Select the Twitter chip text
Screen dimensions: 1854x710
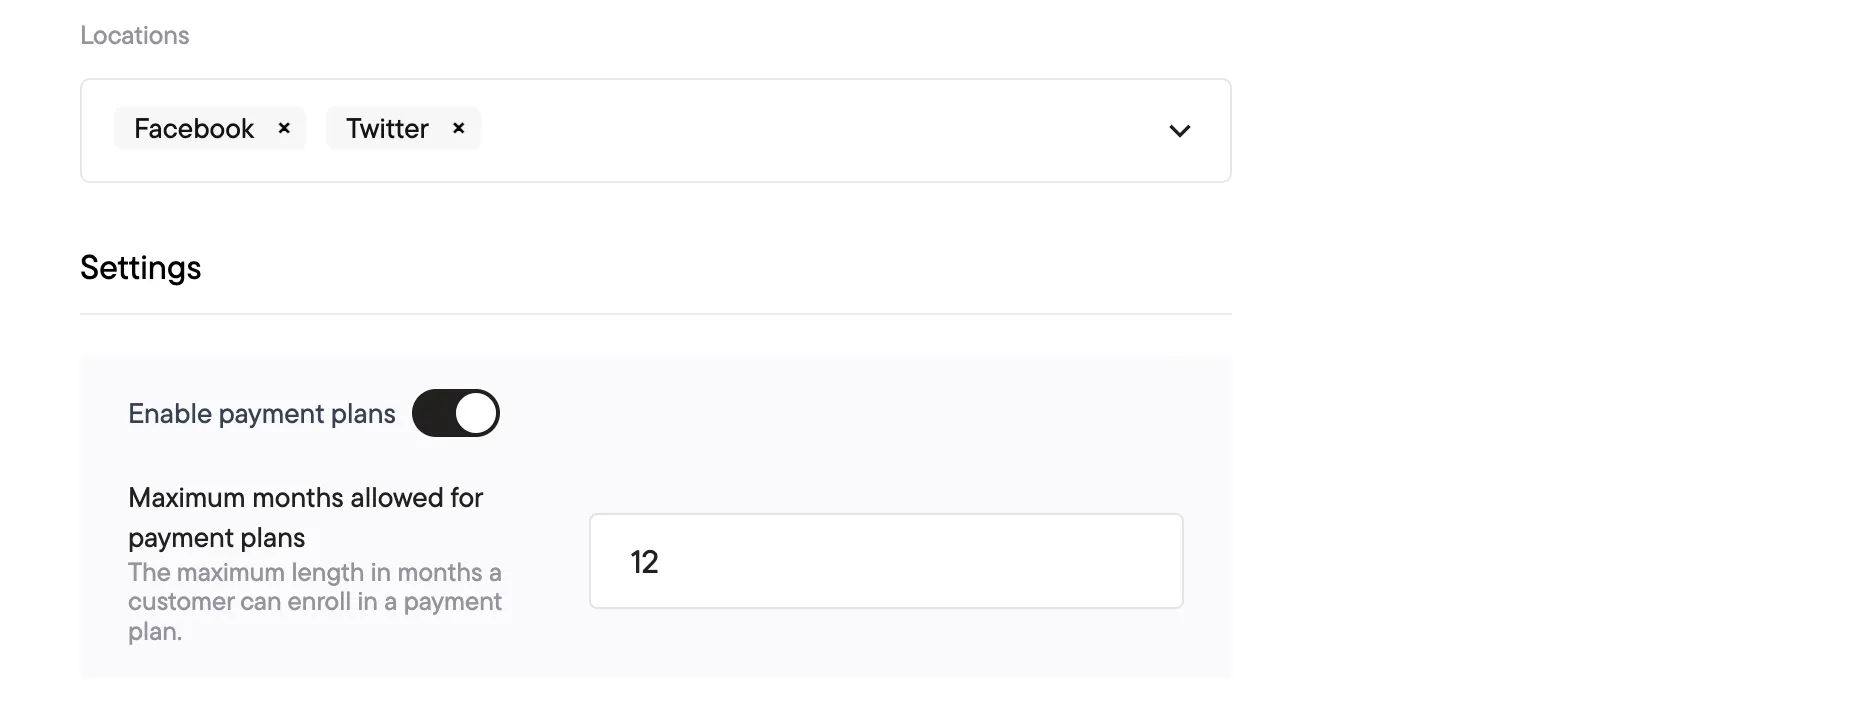(387, 128)
